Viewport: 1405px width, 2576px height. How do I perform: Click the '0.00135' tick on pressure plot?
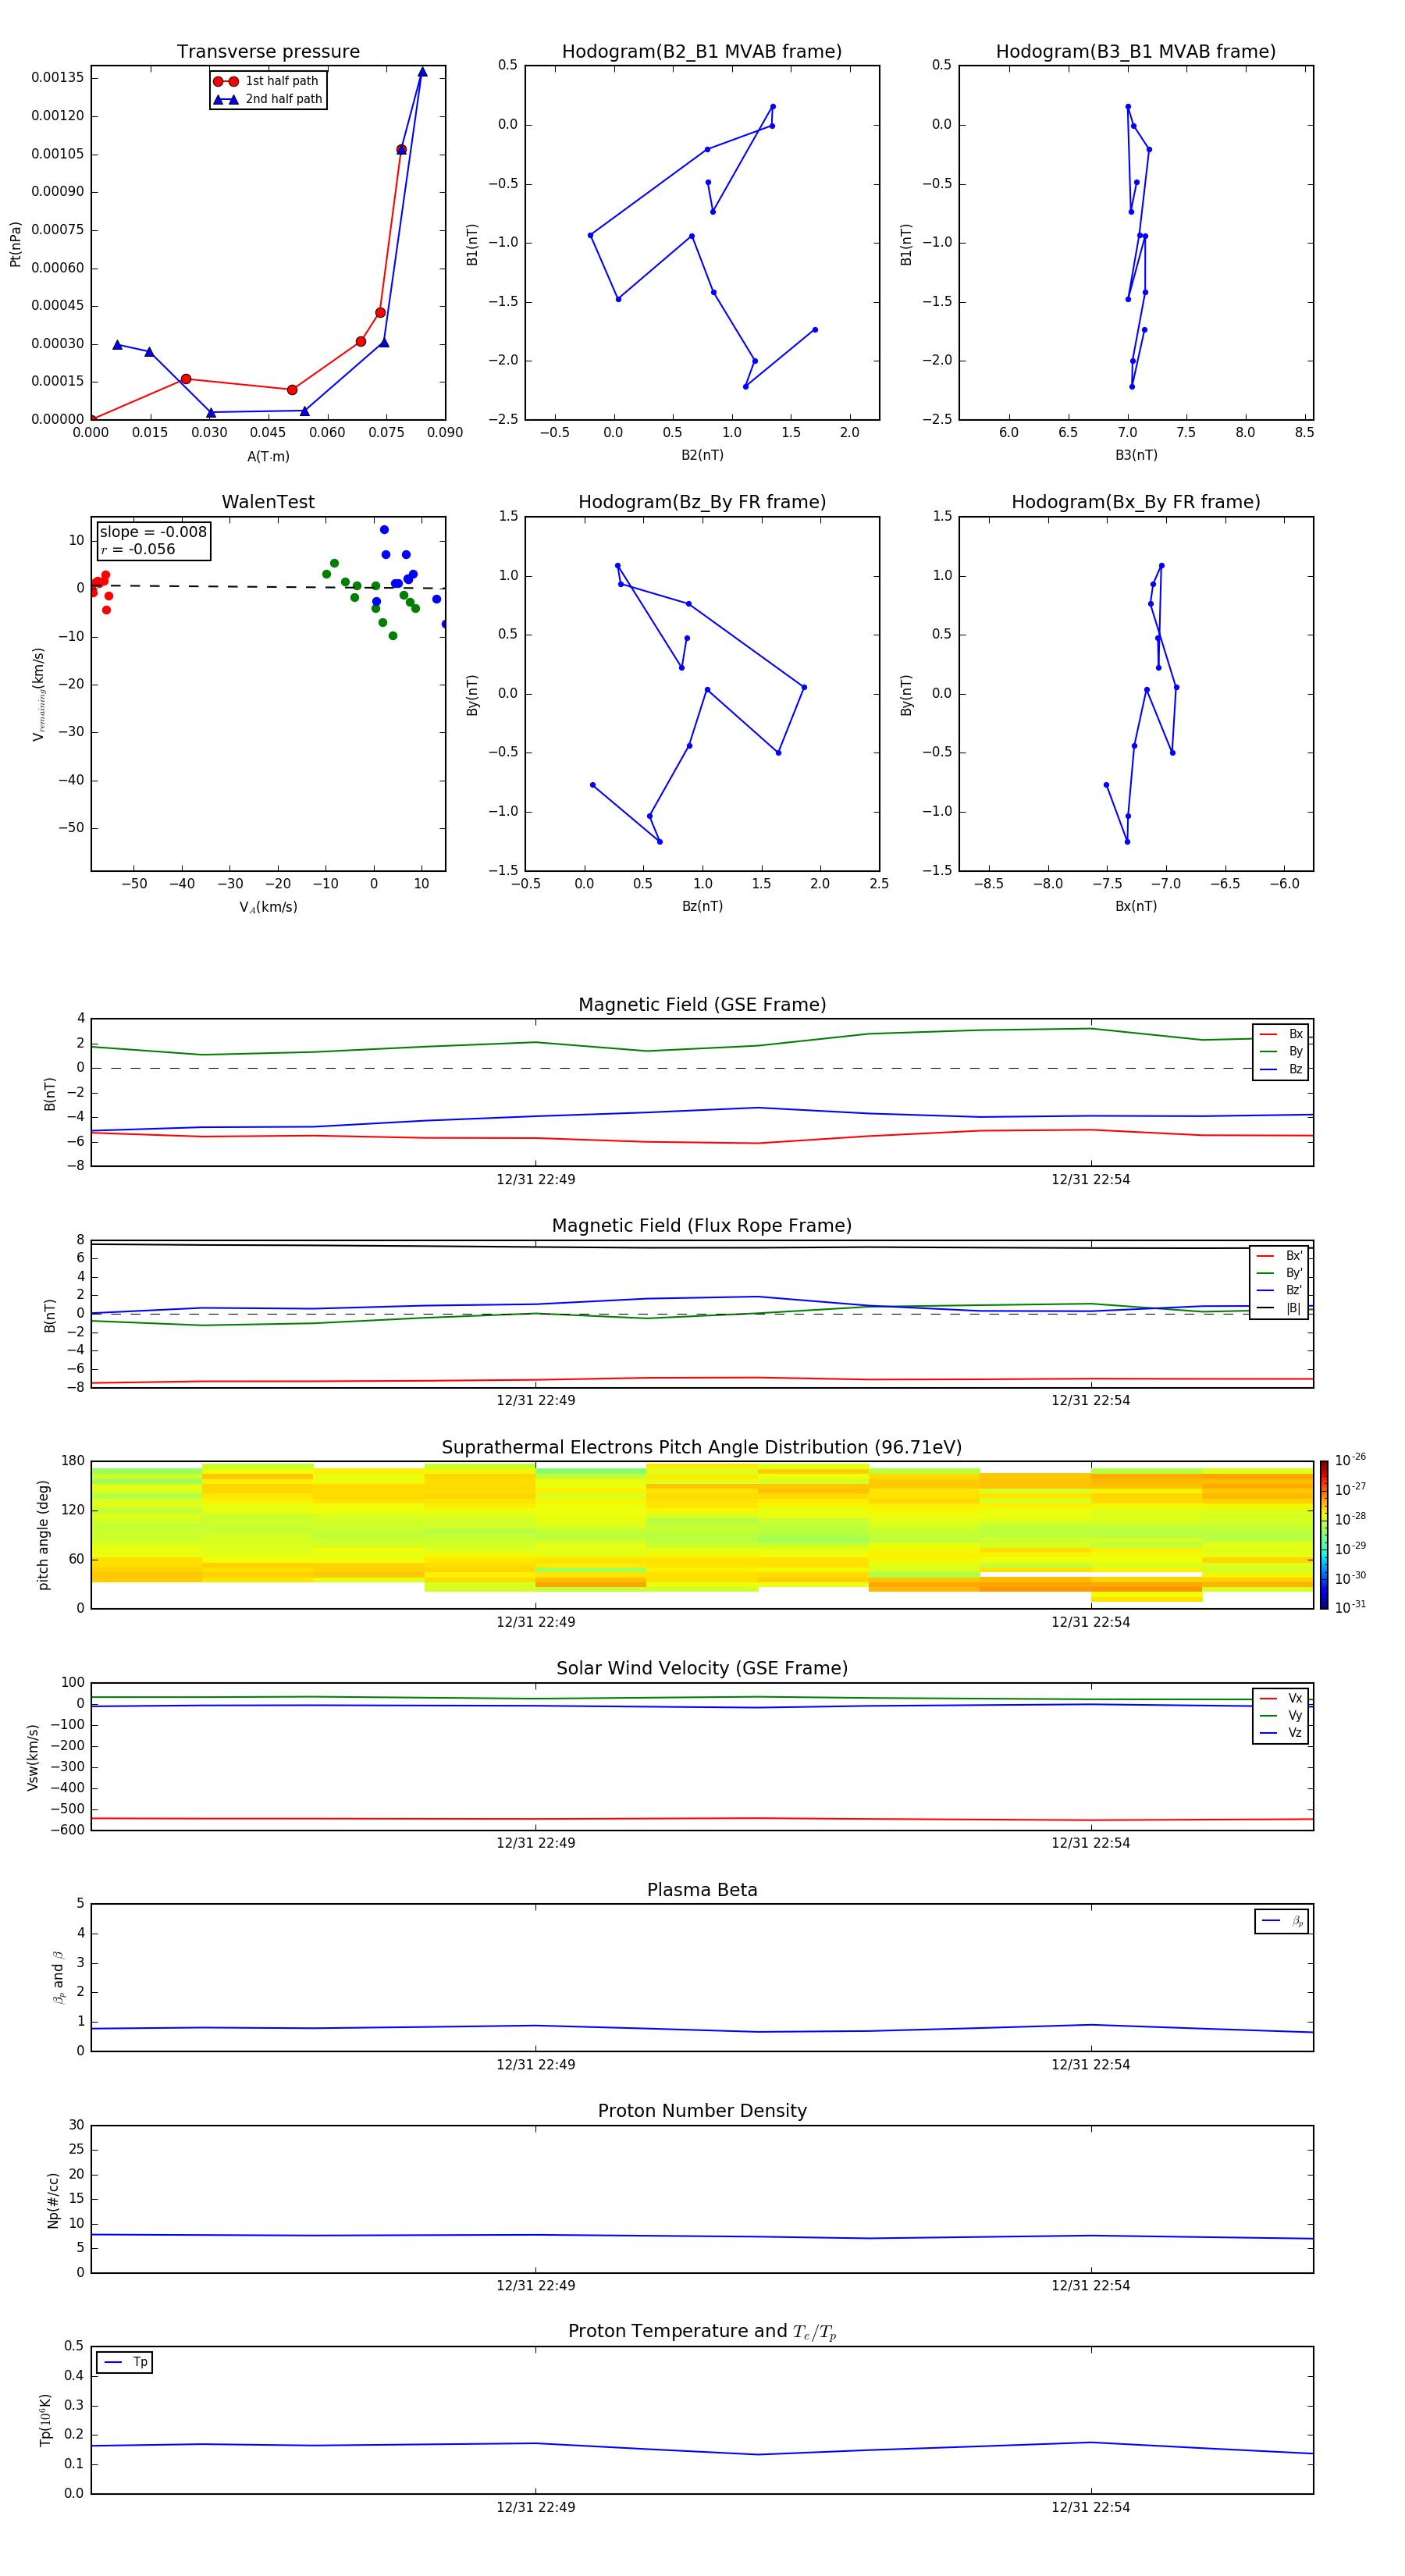57,78
